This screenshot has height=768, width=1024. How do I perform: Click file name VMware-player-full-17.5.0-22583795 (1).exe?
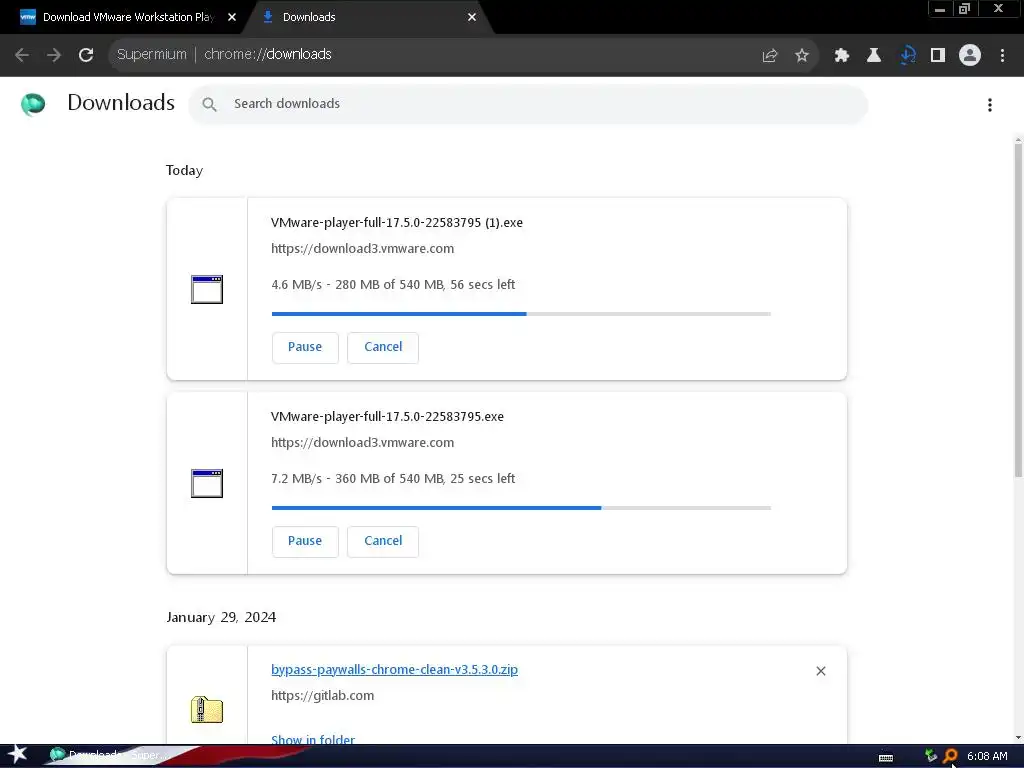pos(397,223)
